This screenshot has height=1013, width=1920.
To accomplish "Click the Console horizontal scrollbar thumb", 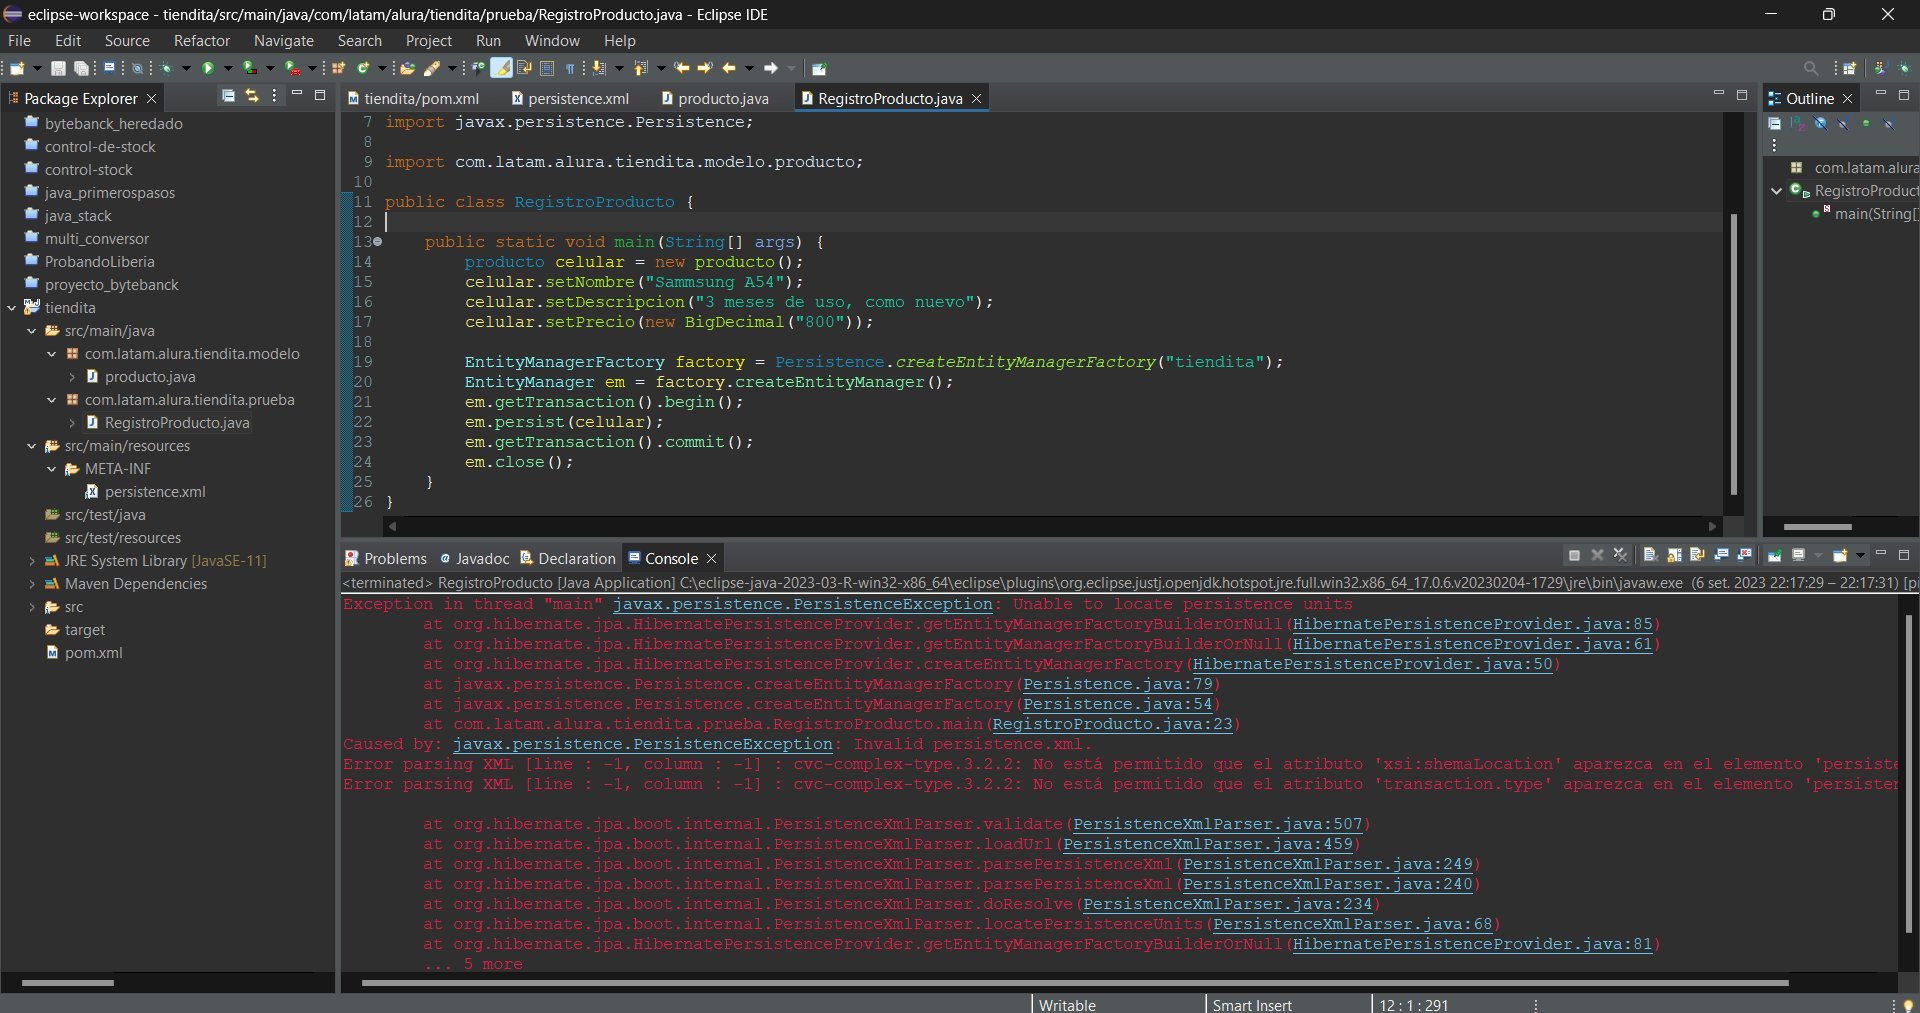I will (x=1075, y=983).
